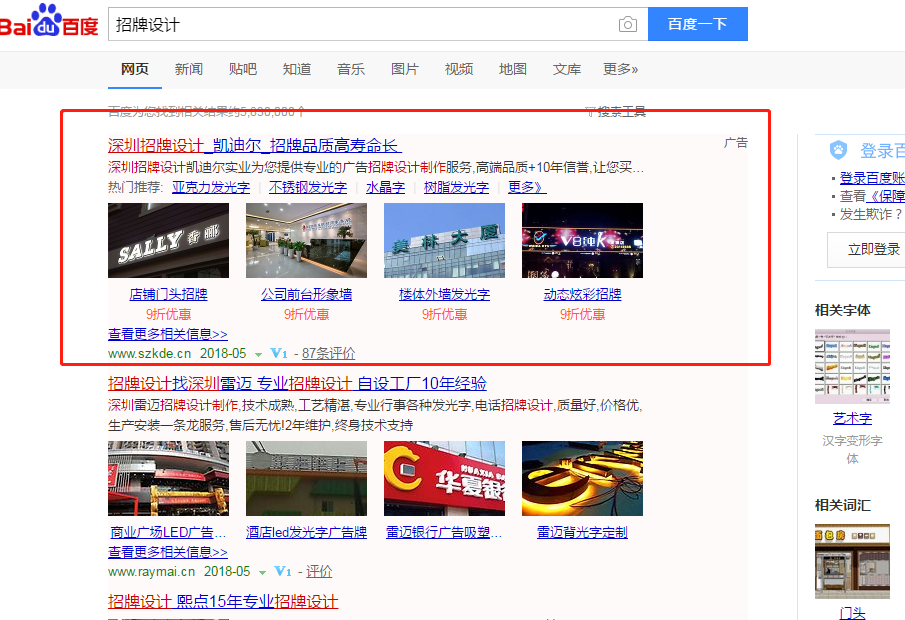
Task: Open 评价 link for raymai.cn
Action: tap(319, 572)
